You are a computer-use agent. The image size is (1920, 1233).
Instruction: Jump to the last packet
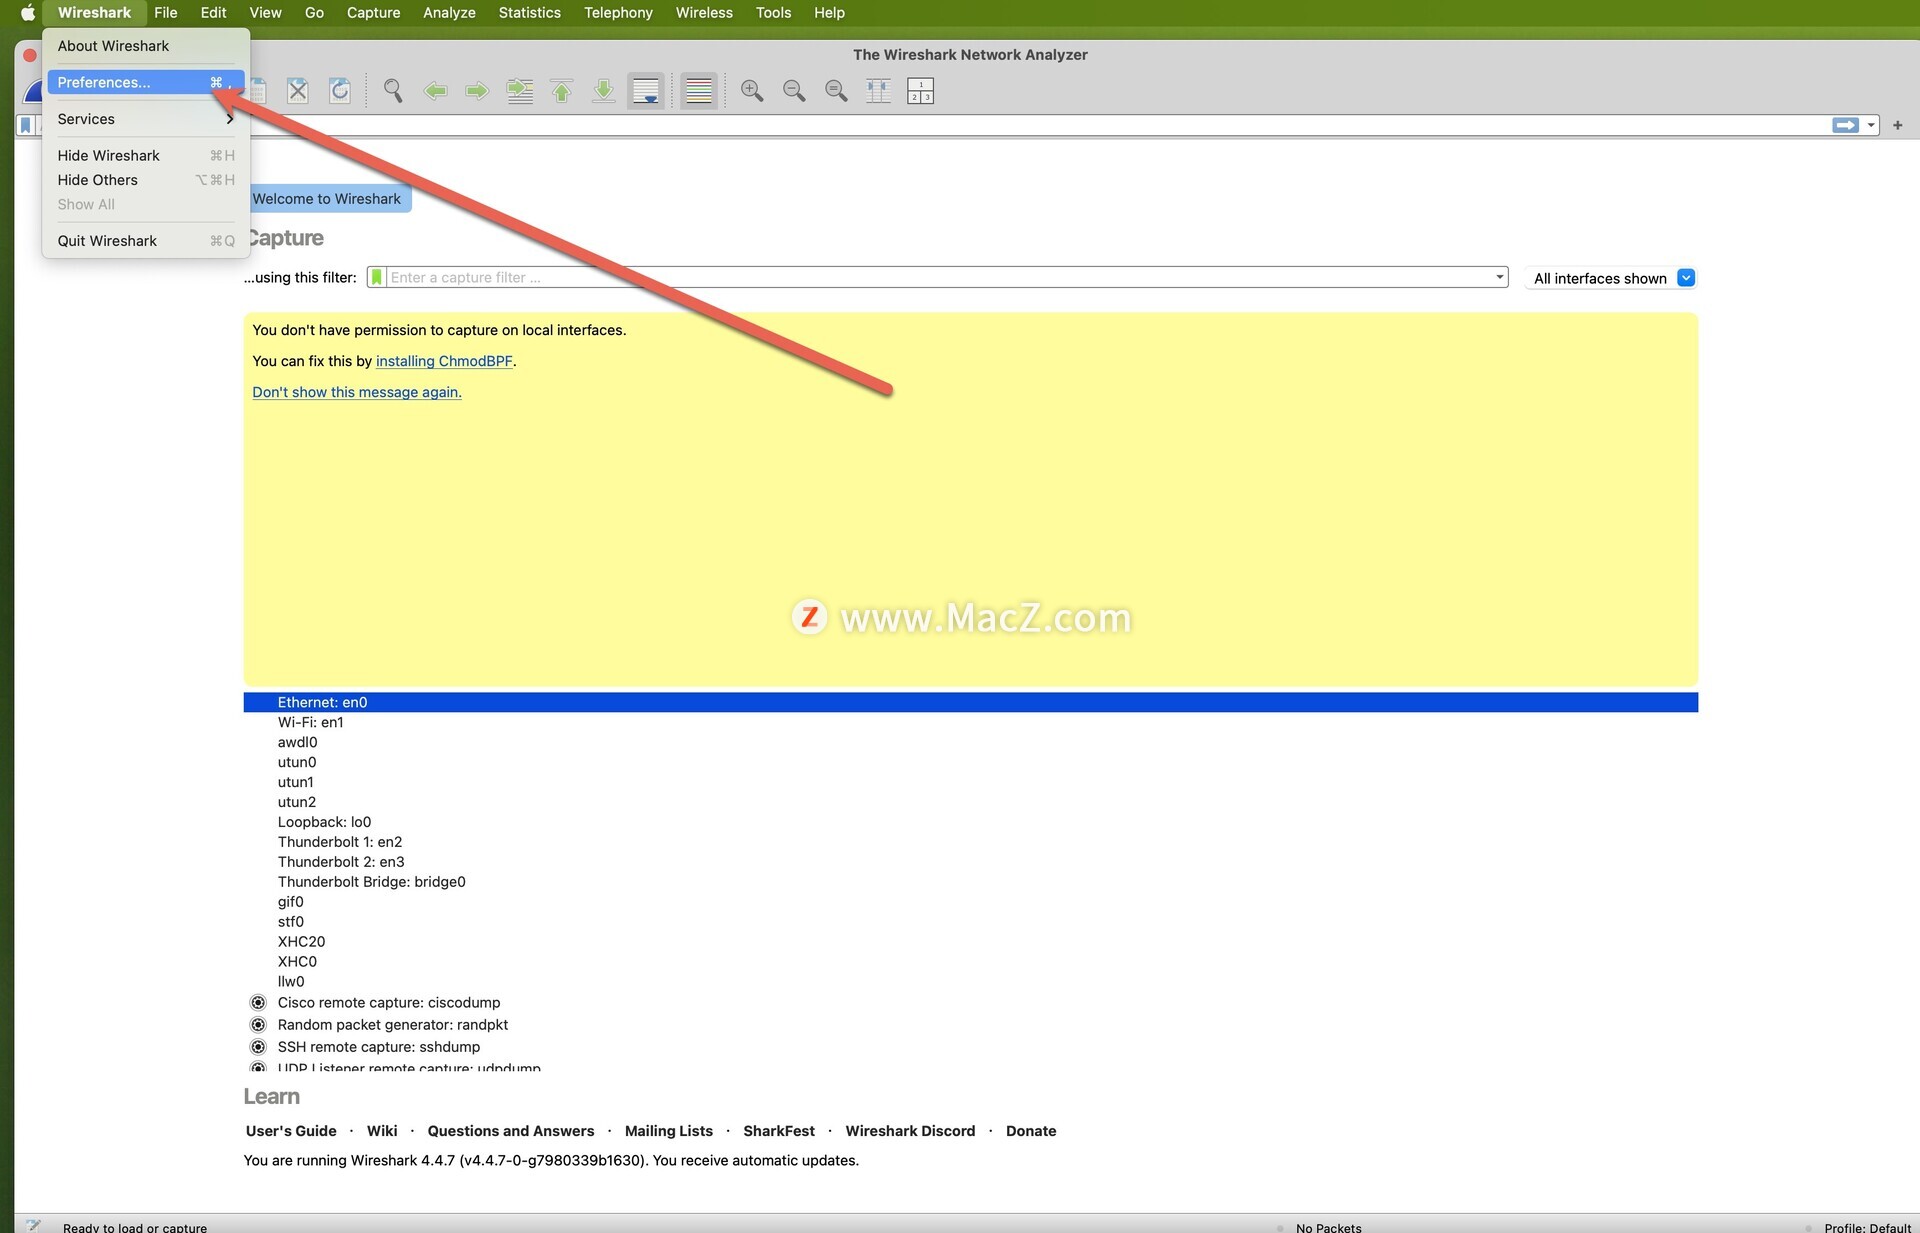pyautogui.click(x=604, y=91)
